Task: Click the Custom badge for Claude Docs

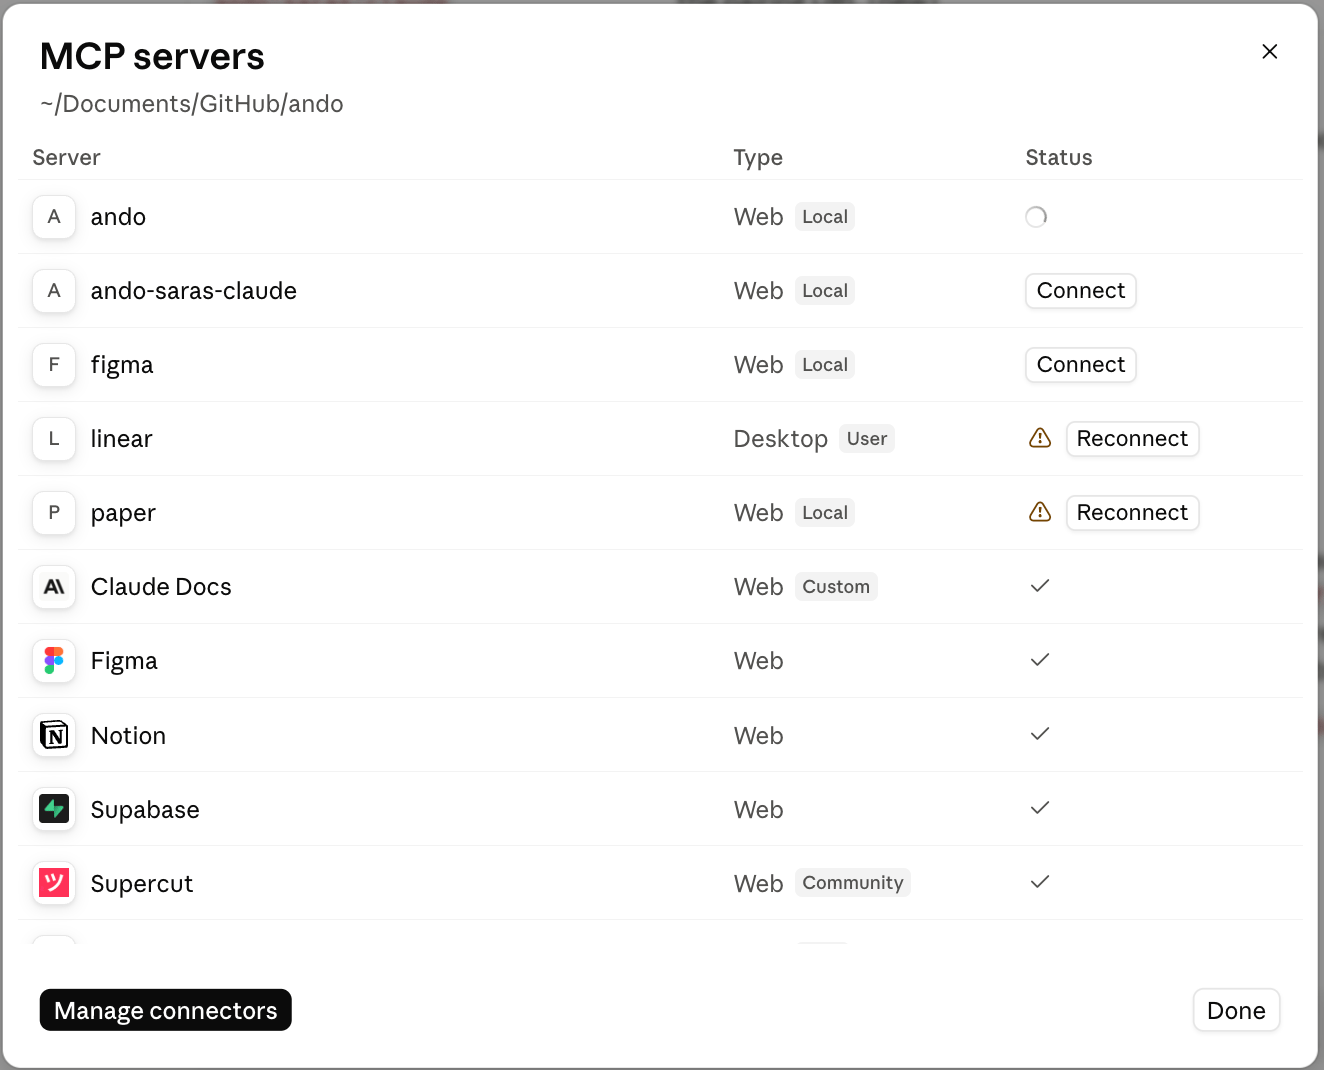Action: [x=836, y=587]
